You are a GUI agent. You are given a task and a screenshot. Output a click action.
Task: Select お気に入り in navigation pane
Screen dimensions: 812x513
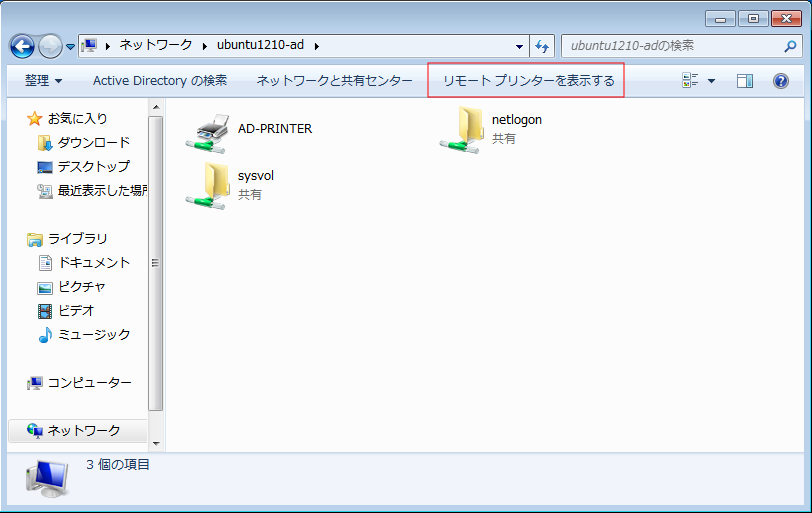pyautogui.click(x=77, y=119)
